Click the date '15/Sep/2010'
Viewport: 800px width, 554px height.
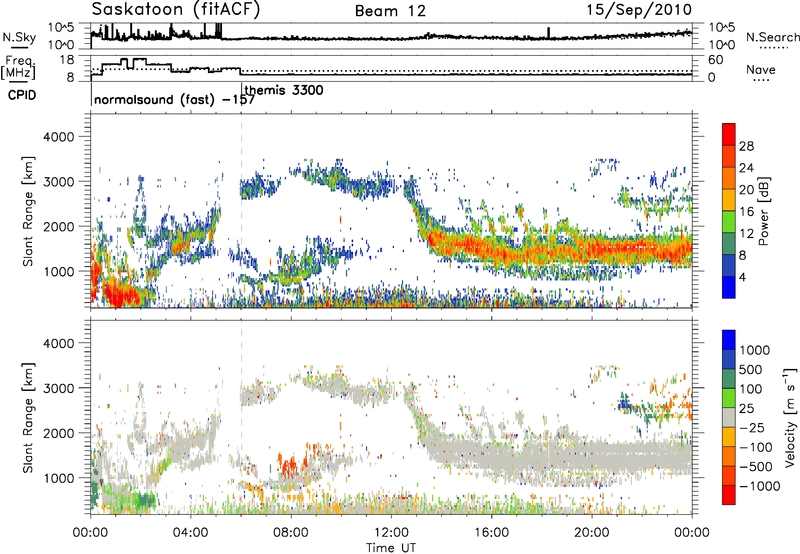(x=639, y=10)
